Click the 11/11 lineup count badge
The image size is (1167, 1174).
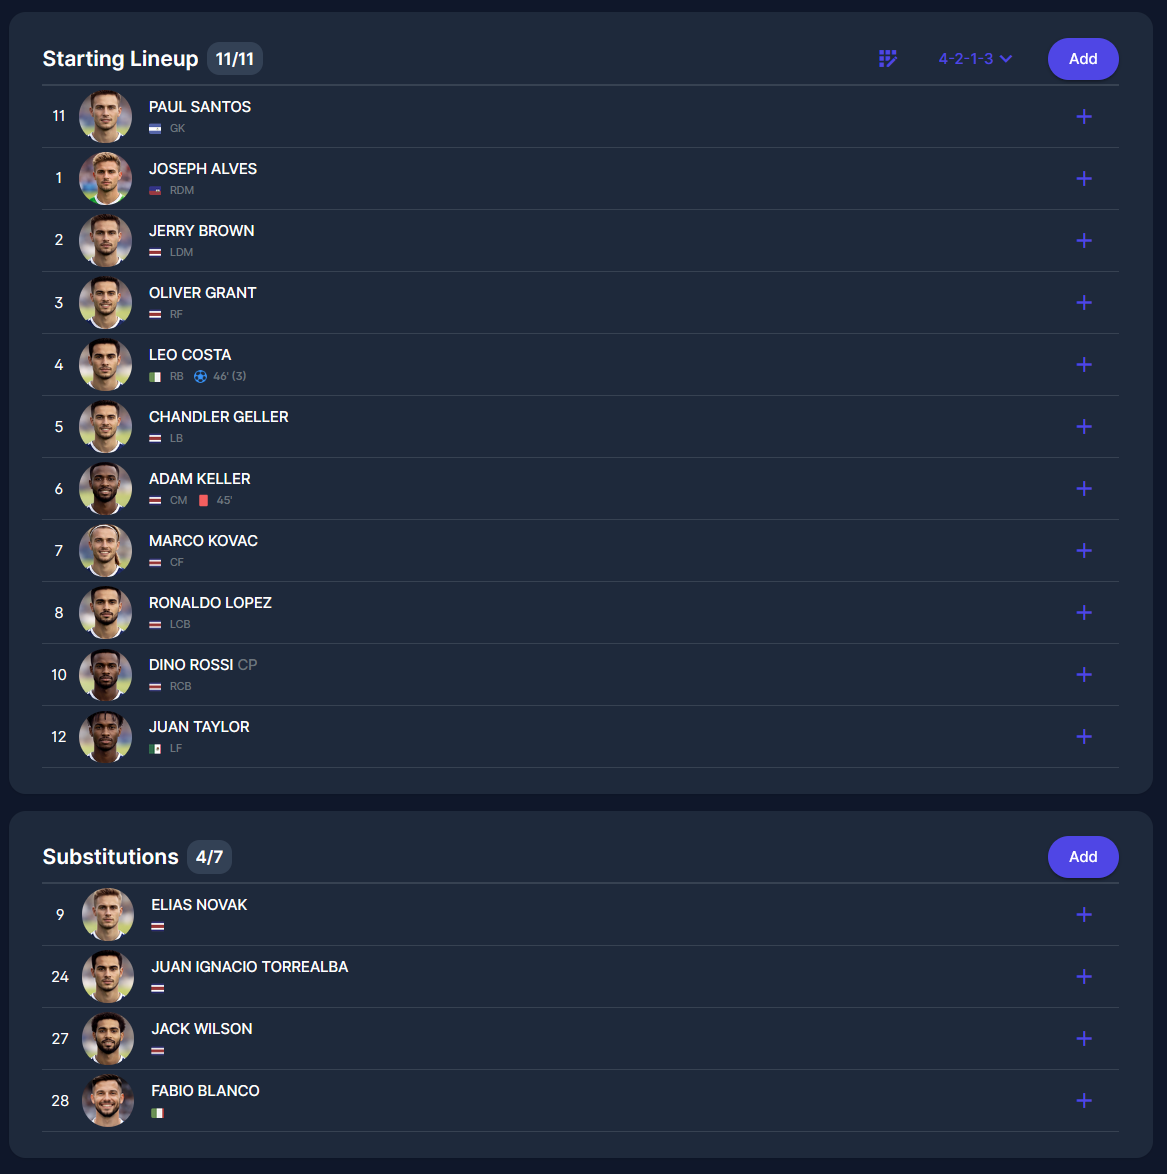tap(234, 58)
